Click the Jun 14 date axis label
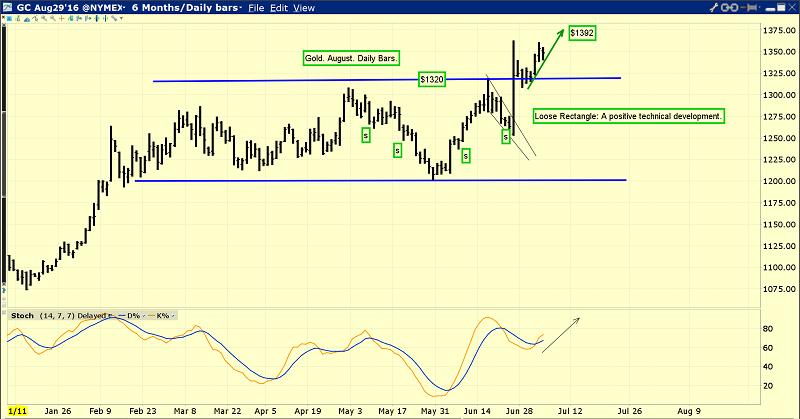This screenshot has height=419, width=800. point(477,411)
